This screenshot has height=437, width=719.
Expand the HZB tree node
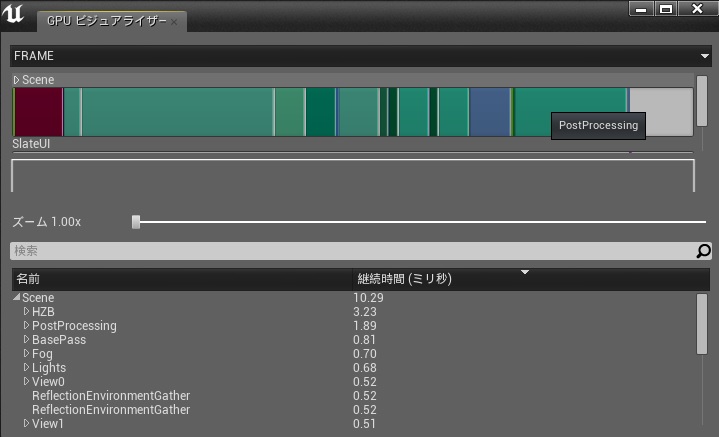[26, 311]
